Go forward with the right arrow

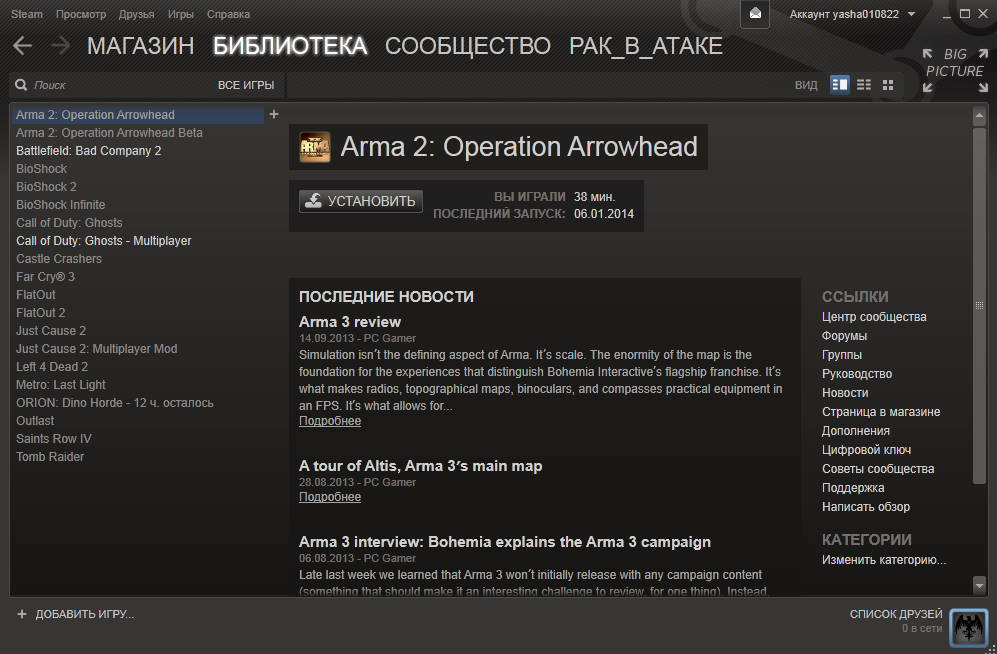60,46
